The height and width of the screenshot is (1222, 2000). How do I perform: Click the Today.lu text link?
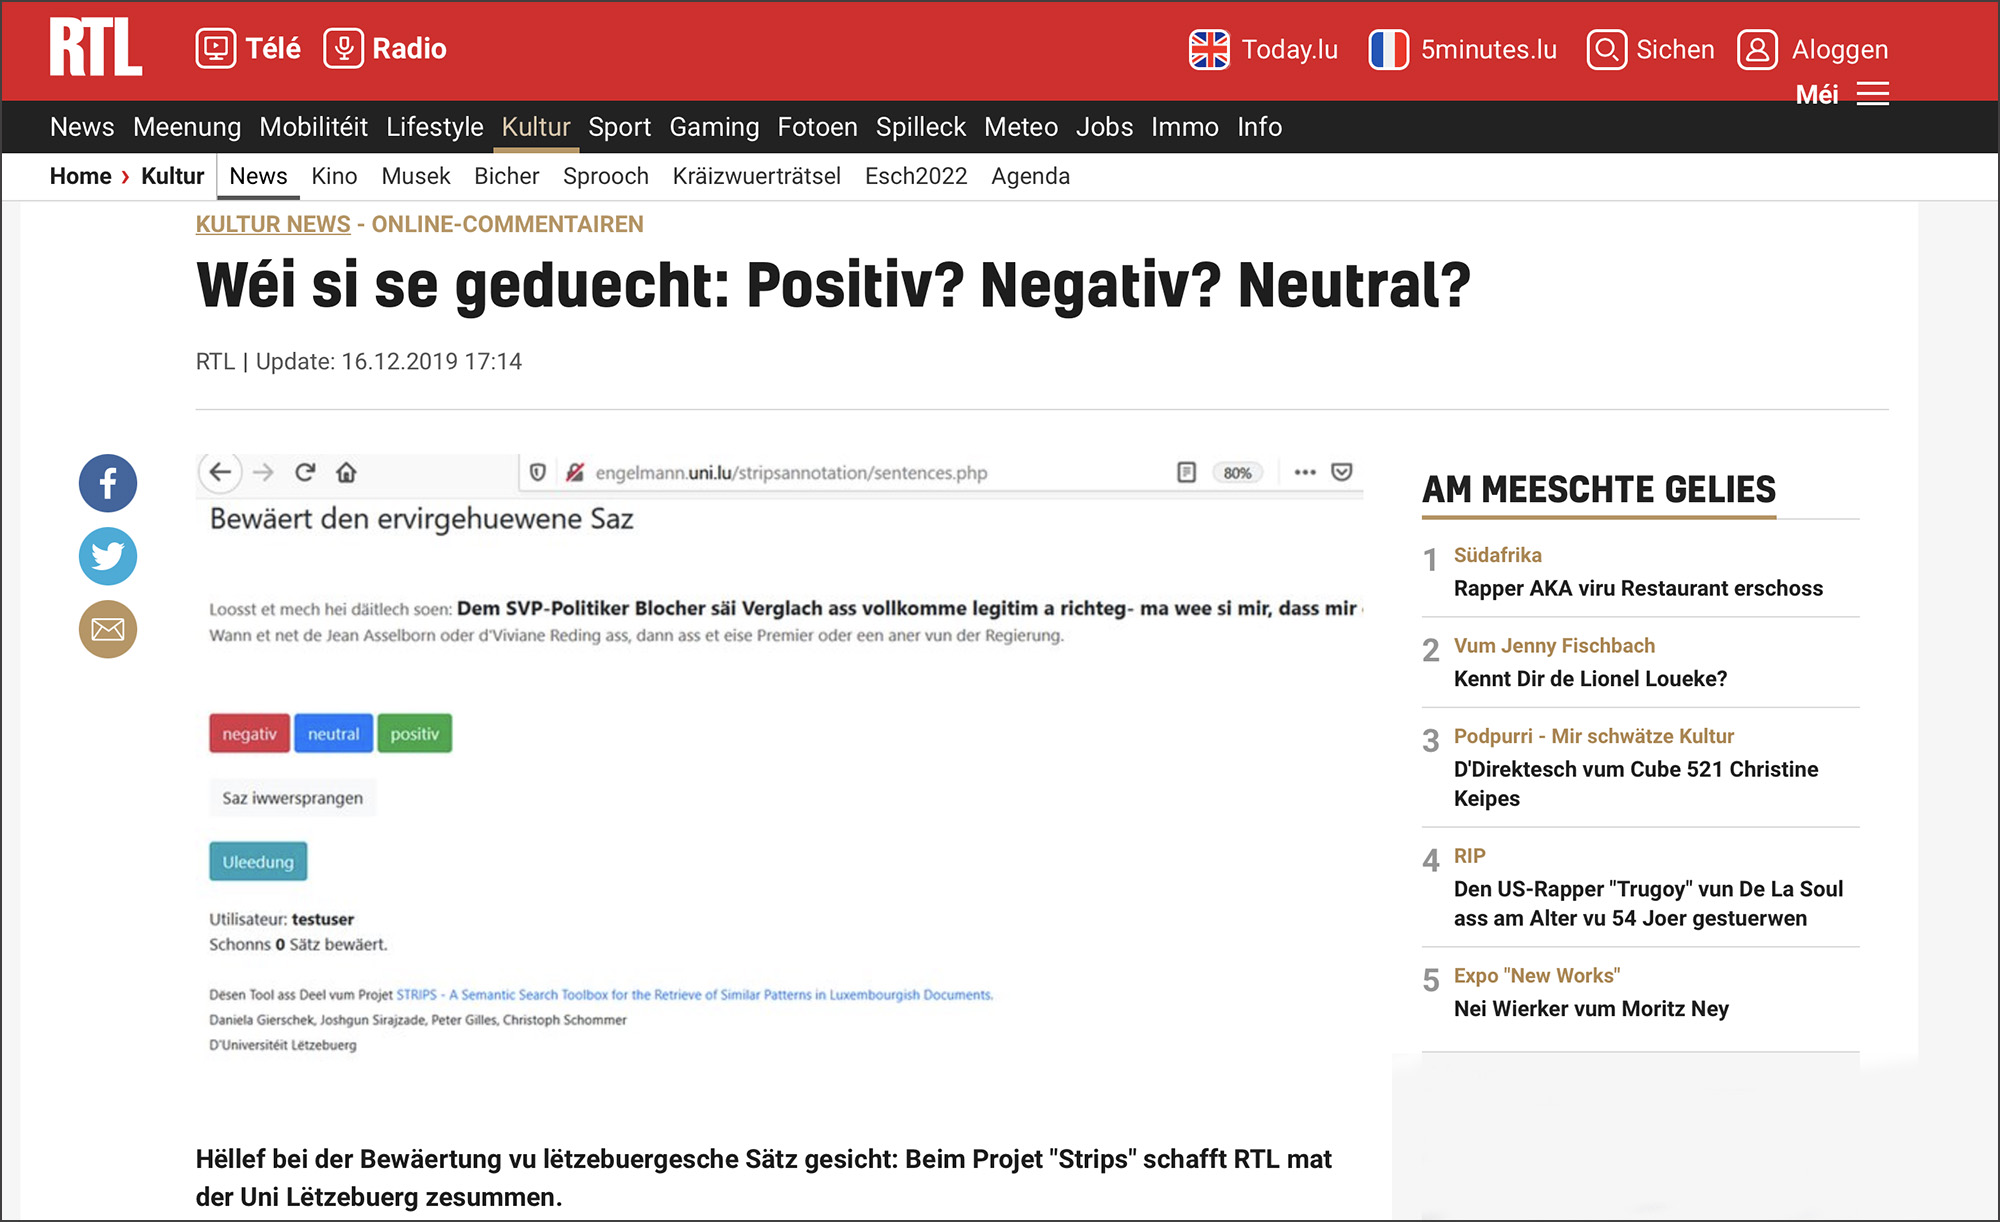(x=1289, y=49)
